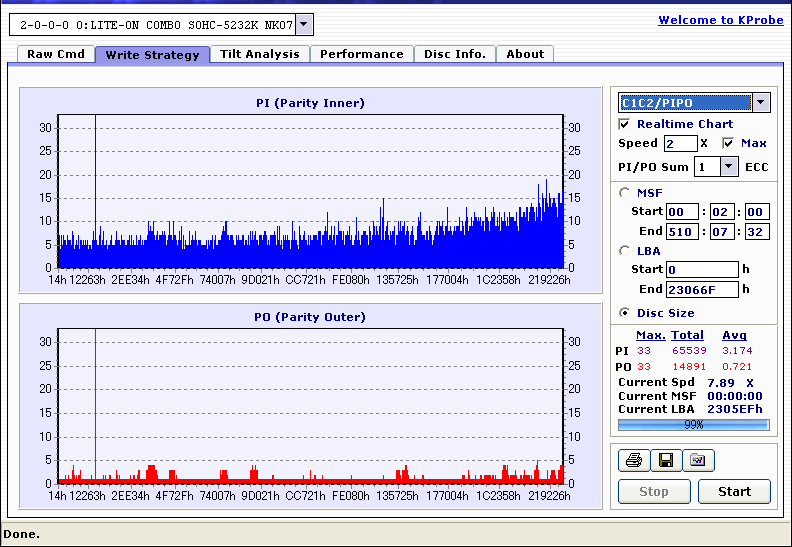The width and height of the screenshot is (792, 547).
Task: Select the LBA radio button
Action: pos(625,251)
